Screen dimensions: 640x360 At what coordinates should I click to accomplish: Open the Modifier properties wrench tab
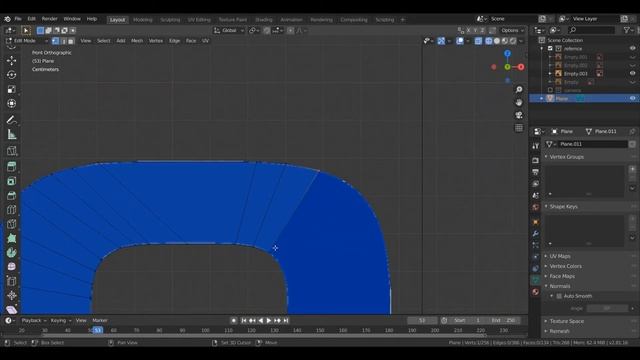click(536, 233)
